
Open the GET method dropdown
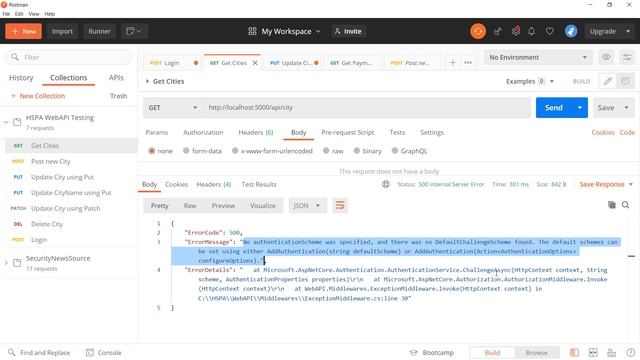pos(173,107)
